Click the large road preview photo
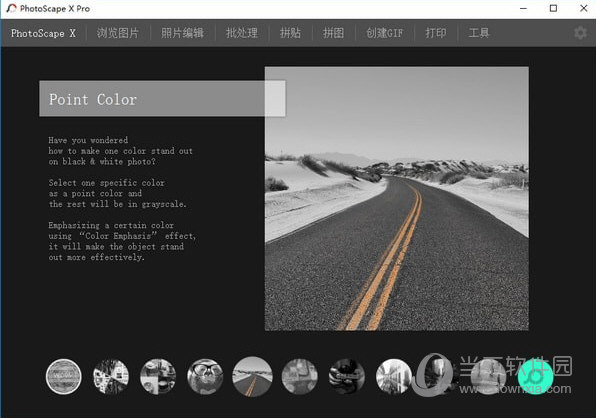This screenshot has width=596, height=418. click(x=396, y=198)
